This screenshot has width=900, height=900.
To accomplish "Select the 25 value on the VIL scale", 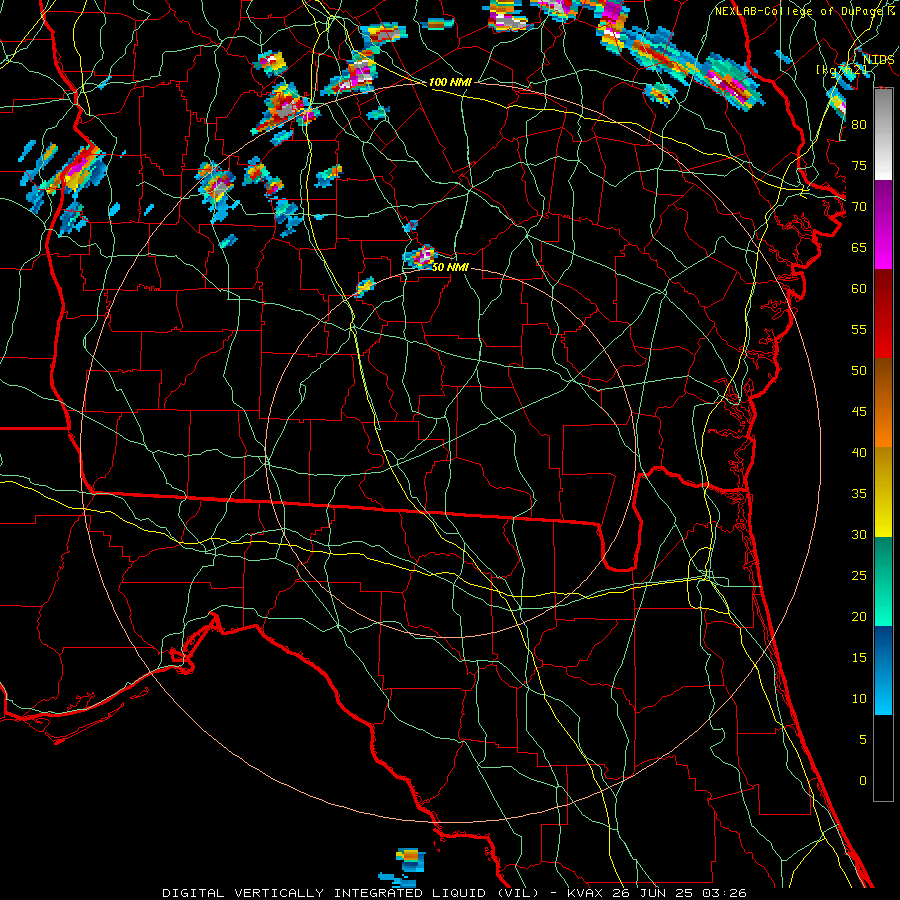I will (859, 576).
